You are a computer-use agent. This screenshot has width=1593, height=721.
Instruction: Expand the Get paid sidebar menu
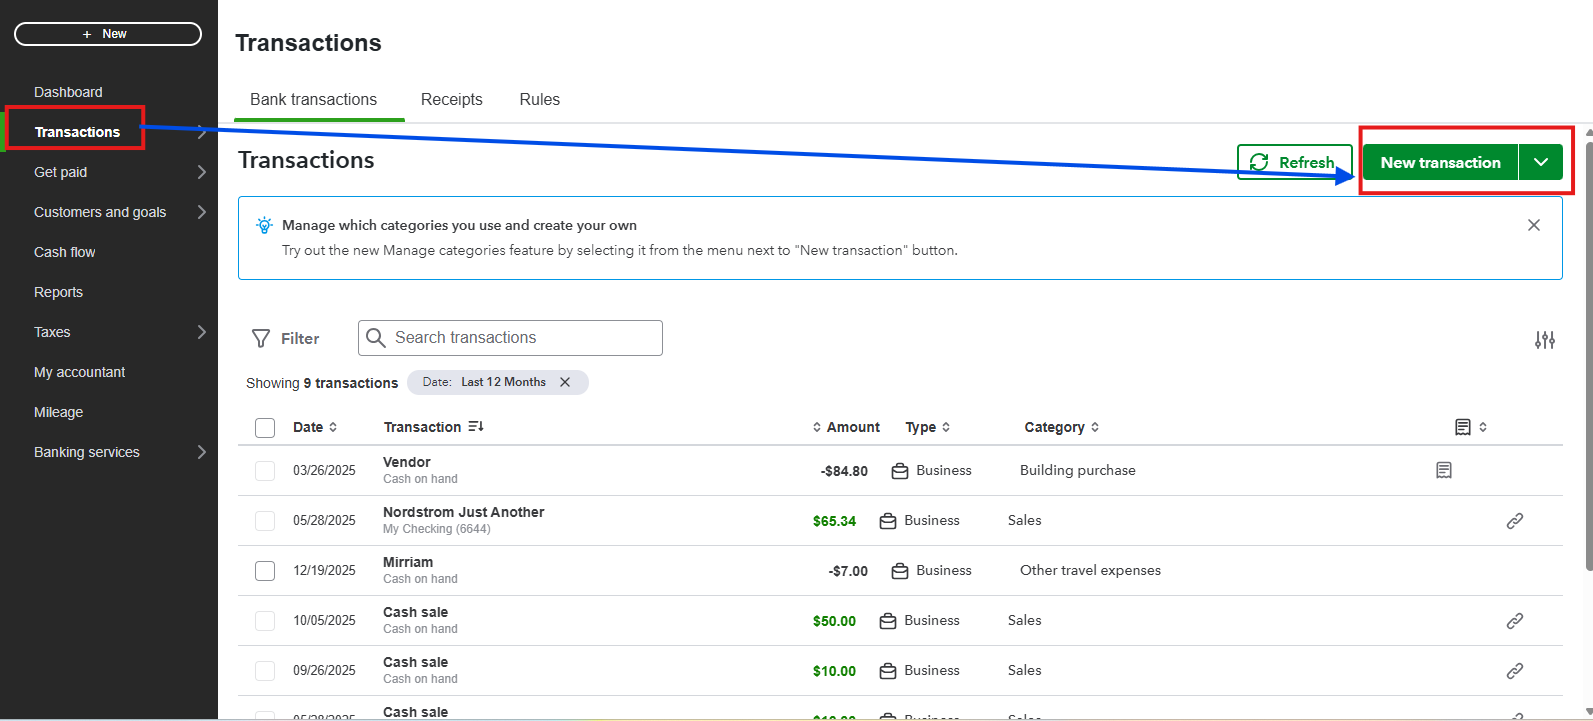pos(201,172)
